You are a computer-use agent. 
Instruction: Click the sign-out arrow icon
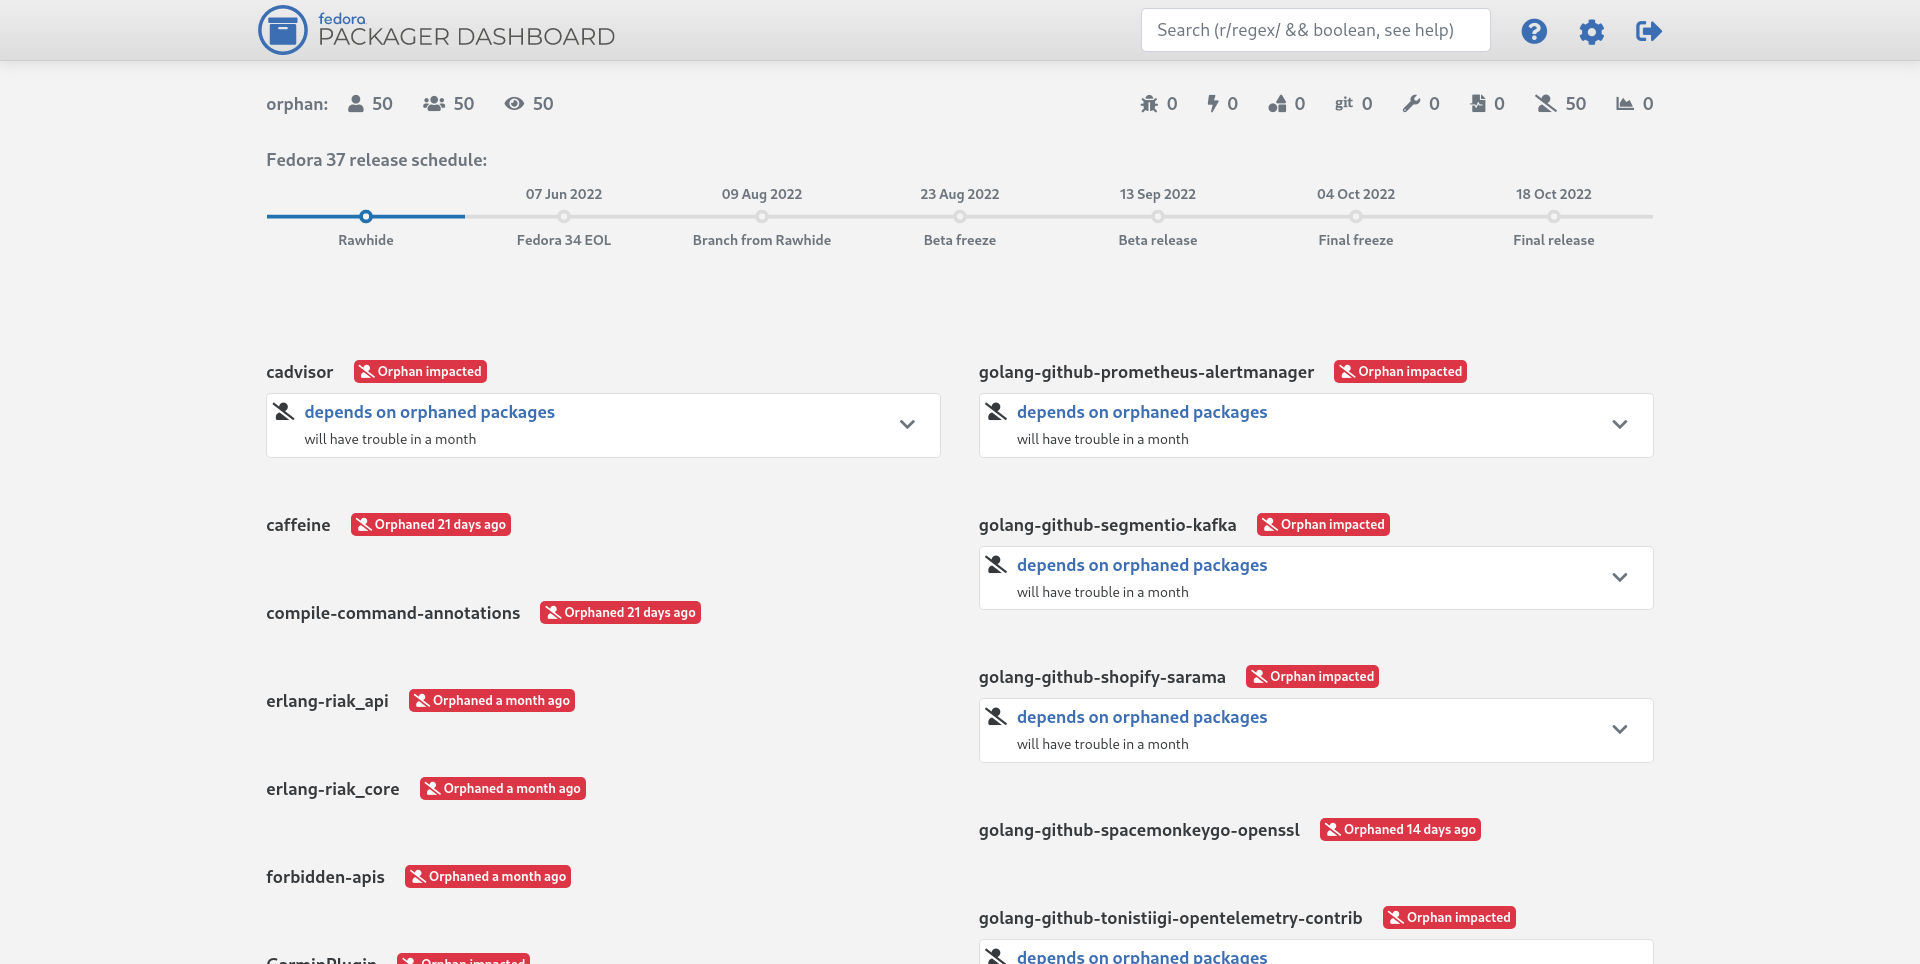[x=1649, y=31]
